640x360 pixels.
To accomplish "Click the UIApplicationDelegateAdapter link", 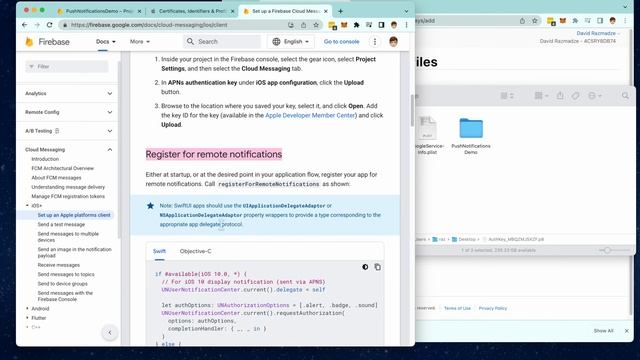I will point(284,206).
